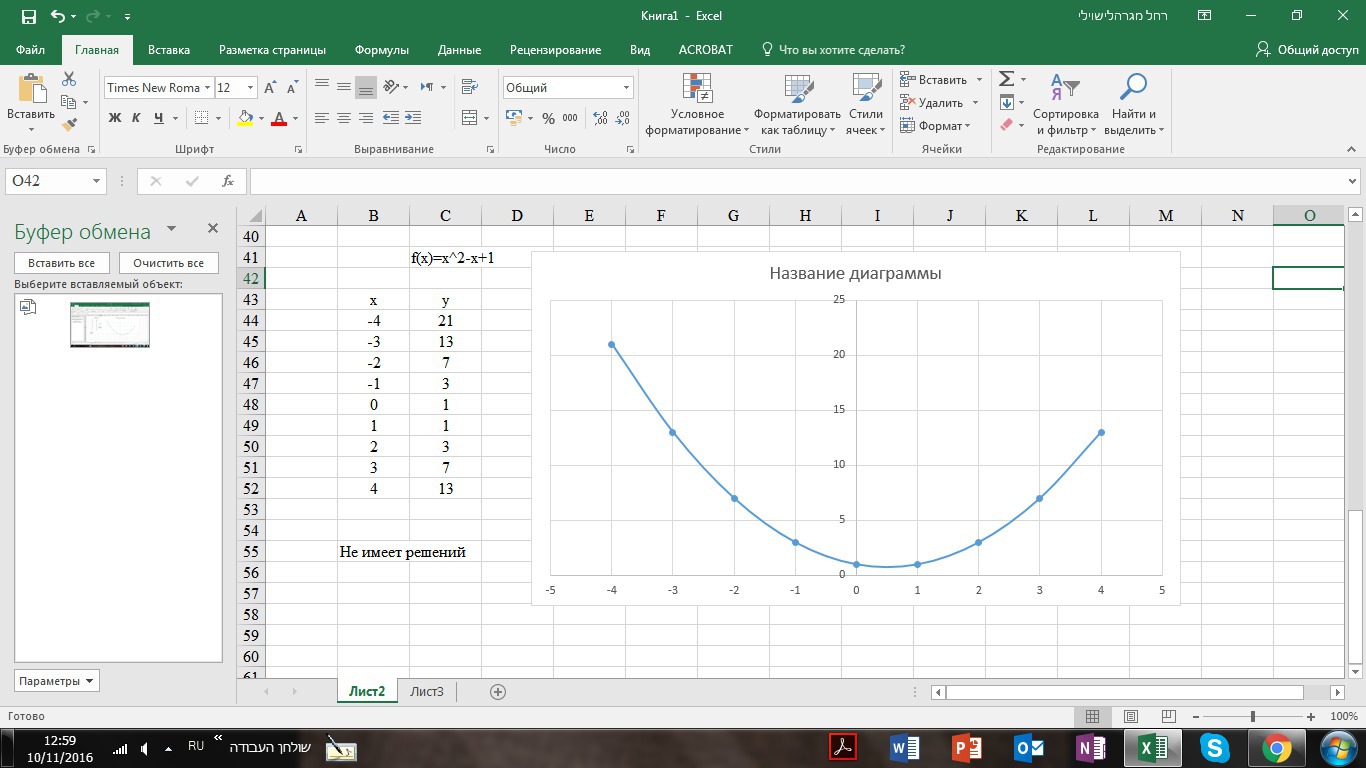Image resolution: width=1366 pixels, height=768 pixels.
Task: Merge and center the selected cells
Action: pos(469,118)
